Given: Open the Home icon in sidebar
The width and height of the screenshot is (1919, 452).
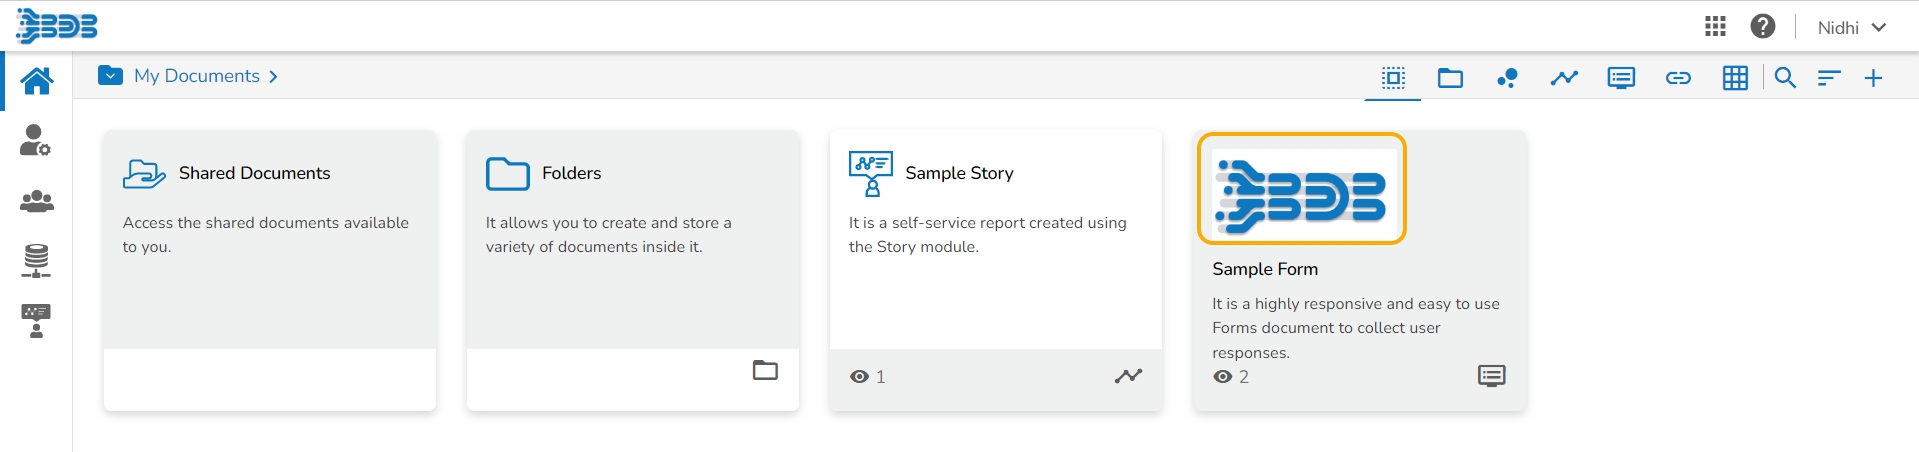Looking at the screenshot, I should pyautogui.click(x=37, y=81).
